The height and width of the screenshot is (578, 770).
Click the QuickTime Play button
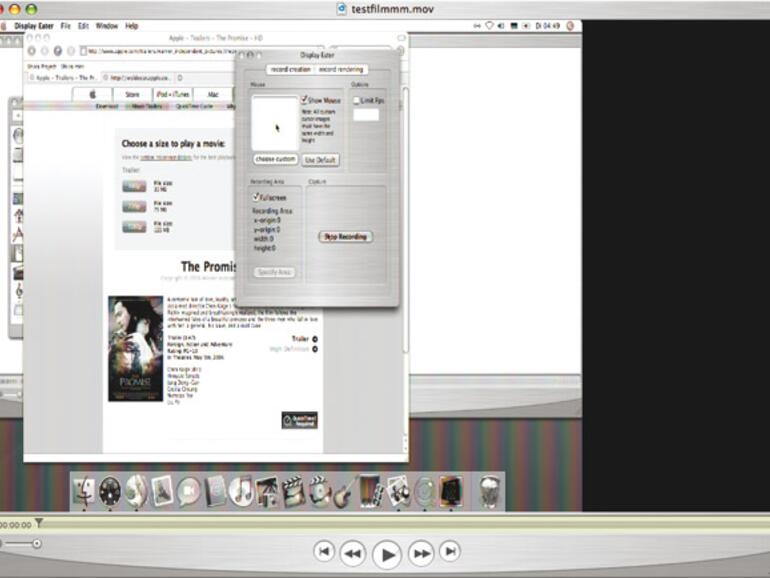[387, 554]
